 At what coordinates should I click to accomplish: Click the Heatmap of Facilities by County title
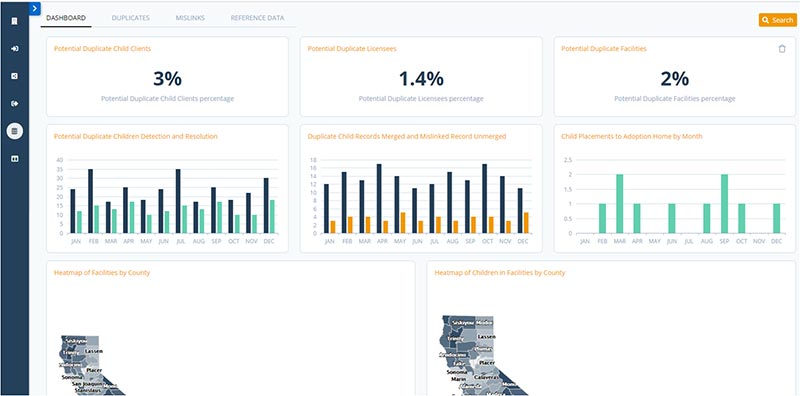(102, 273)
